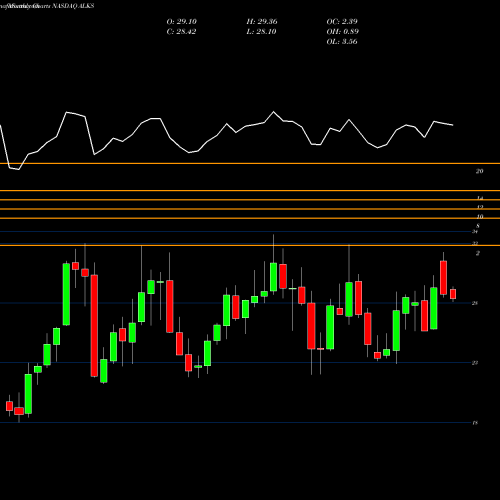Click the open price O: 29.10
The width and height of the screenshot is (500, 500).
(182, 22)
